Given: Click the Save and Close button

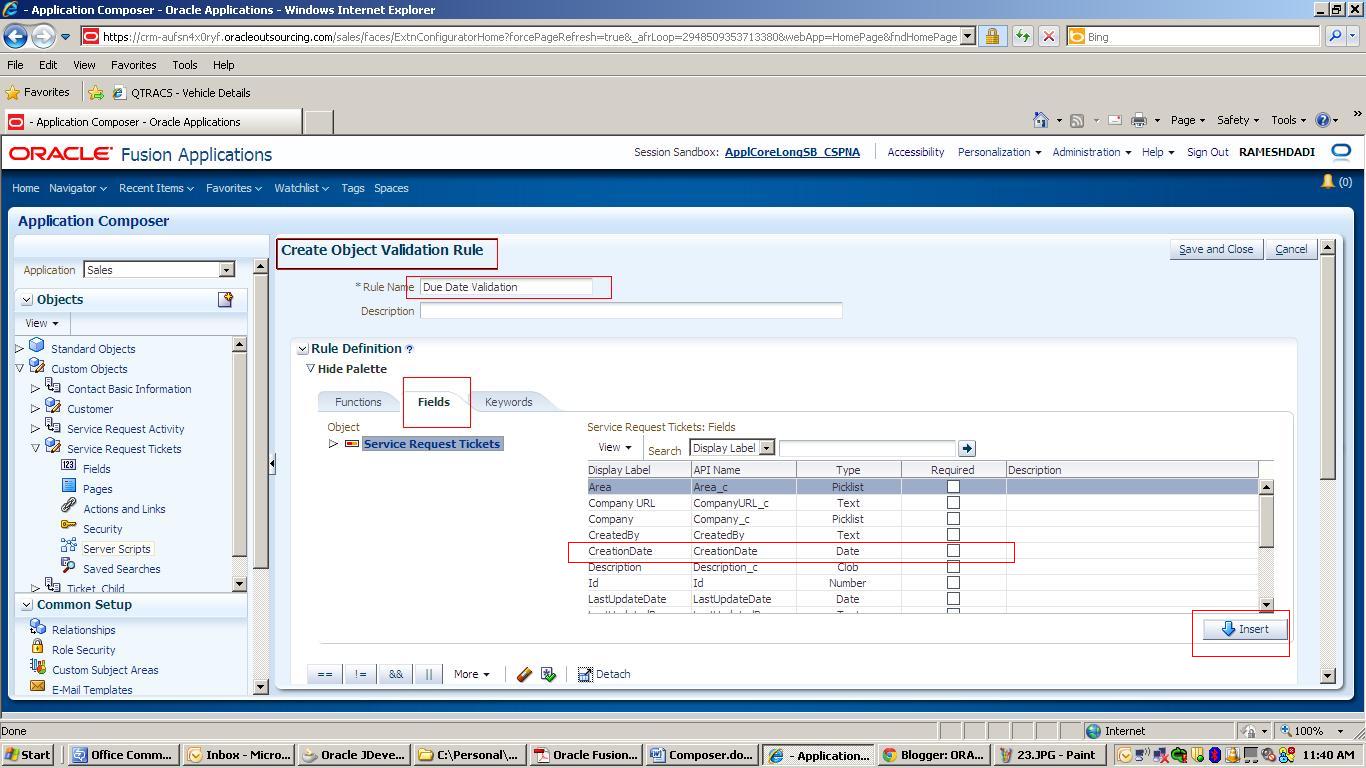Looking at the screenshot, I should 1215,249.
